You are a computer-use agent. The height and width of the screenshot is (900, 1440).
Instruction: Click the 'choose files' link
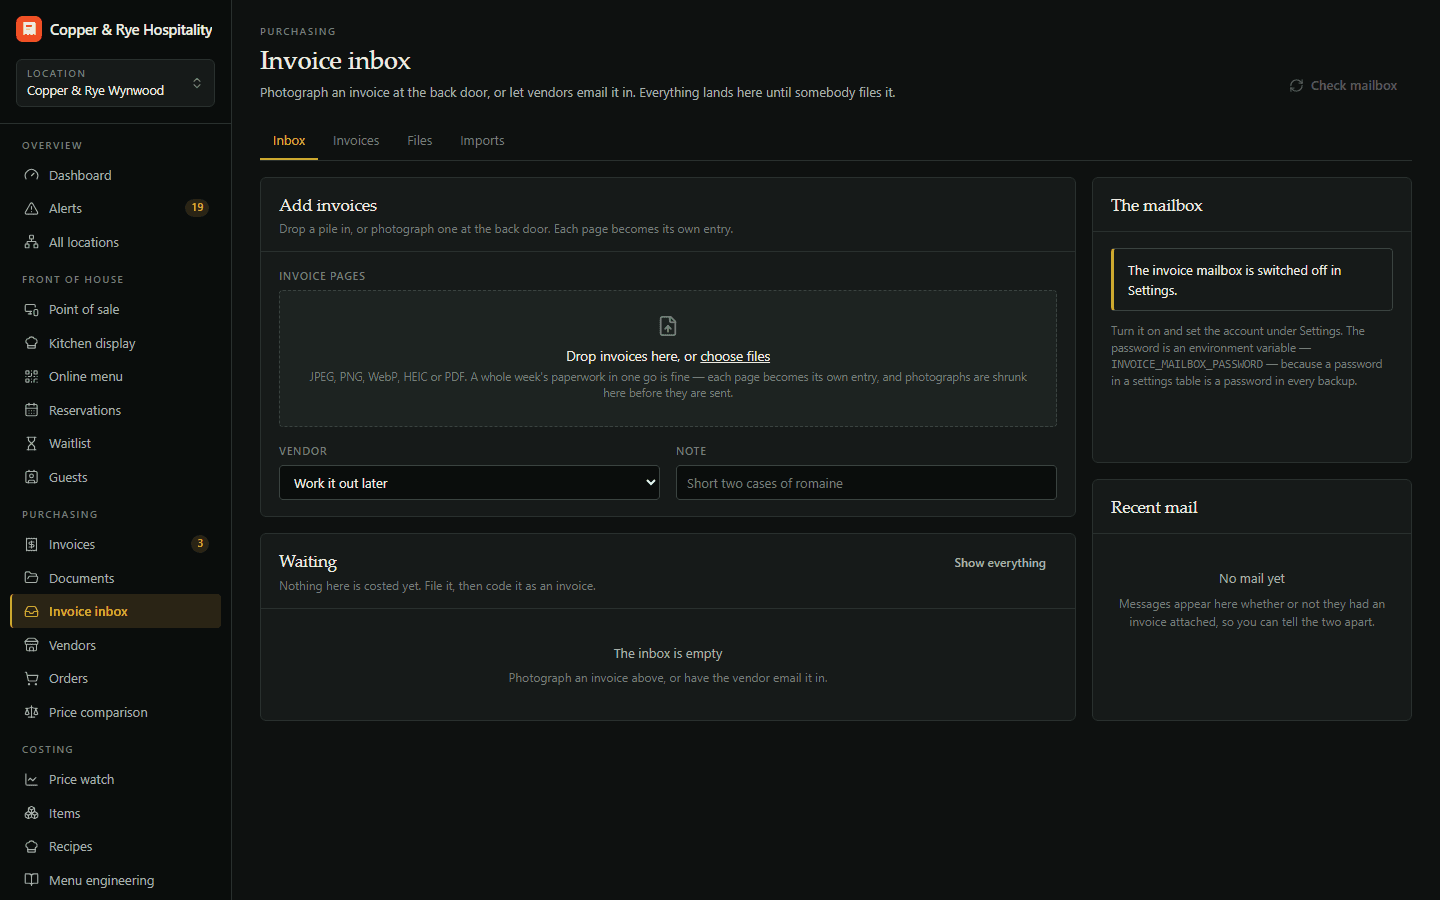[735, 356]
